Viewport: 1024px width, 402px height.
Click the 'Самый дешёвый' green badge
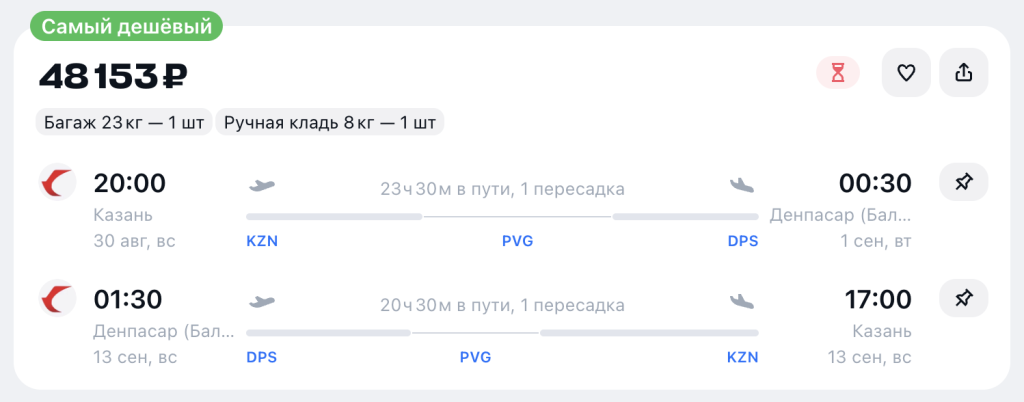(127, 27)
